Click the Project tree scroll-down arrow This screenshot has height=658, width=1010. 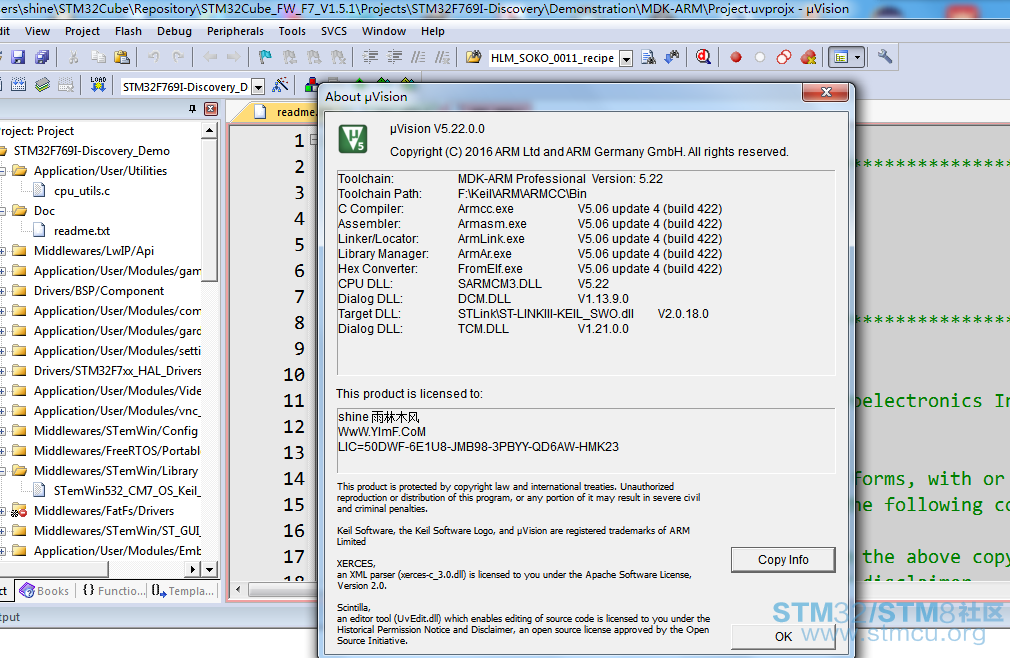(209, 569)
